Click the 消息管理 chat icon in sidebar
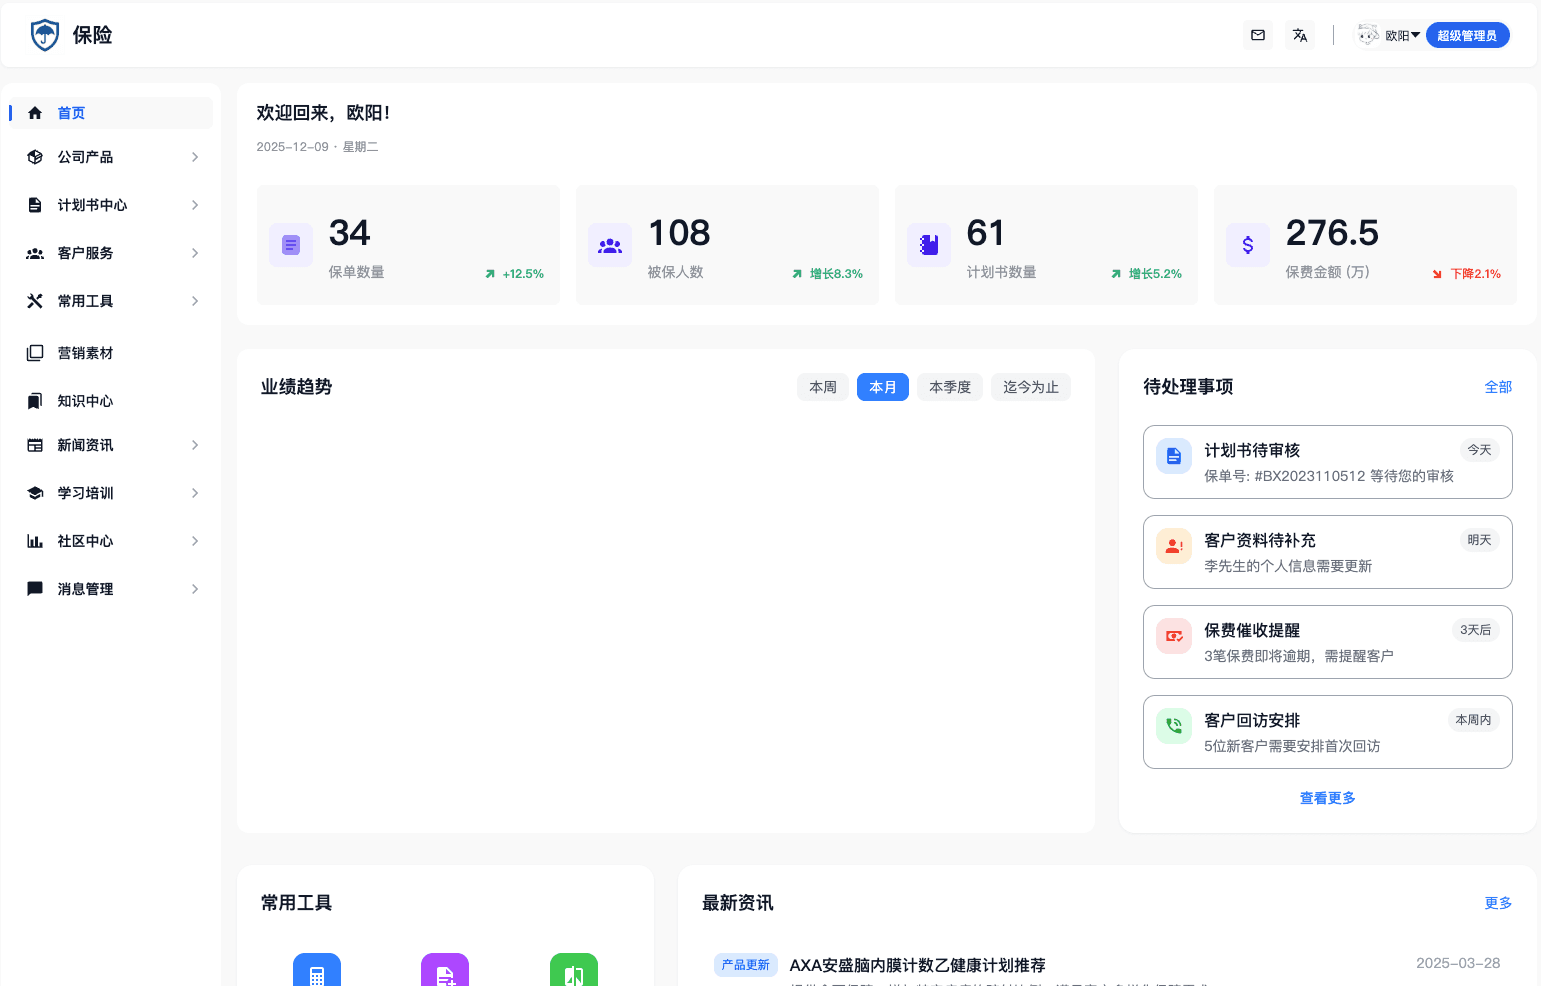This screenshot has height=986, width=1541. pyautogui.click(x=34, y=588)
